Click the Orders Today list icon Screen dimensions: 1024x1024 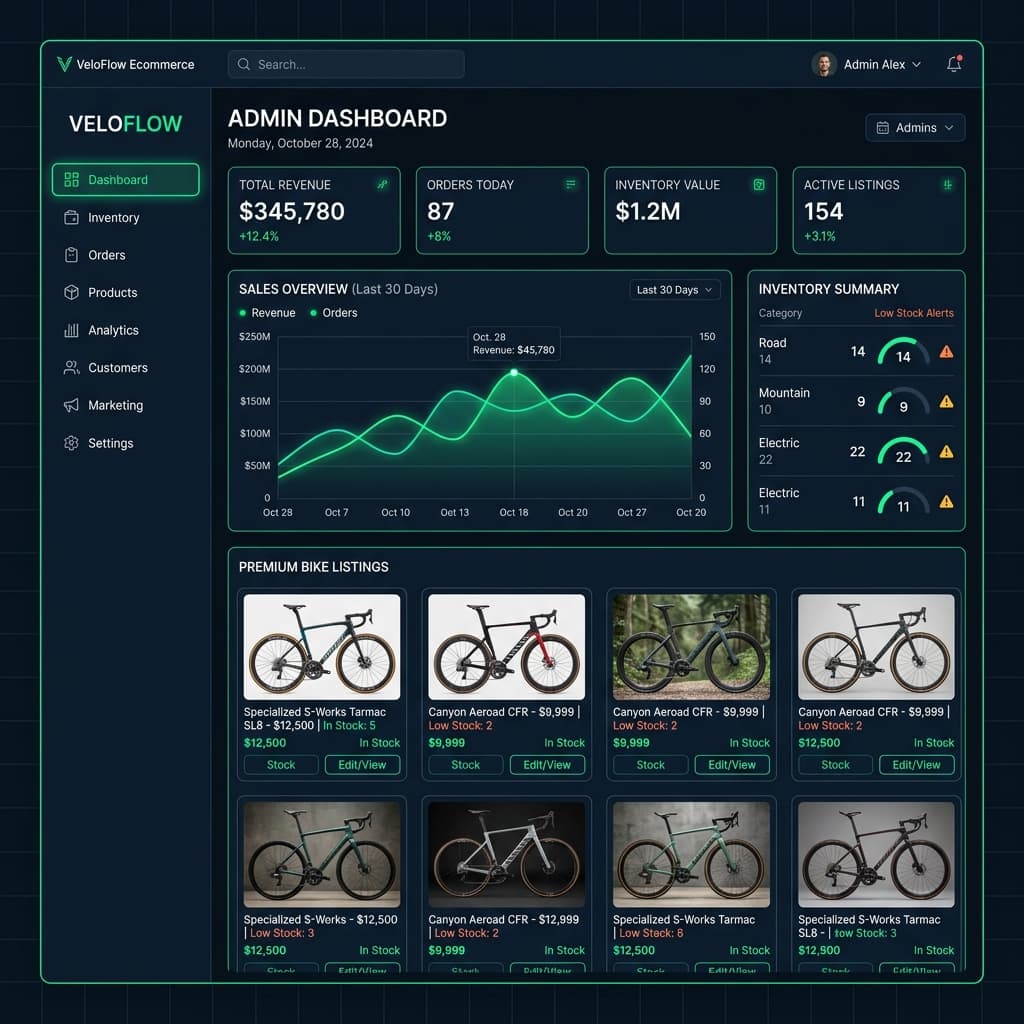(571, 185)
